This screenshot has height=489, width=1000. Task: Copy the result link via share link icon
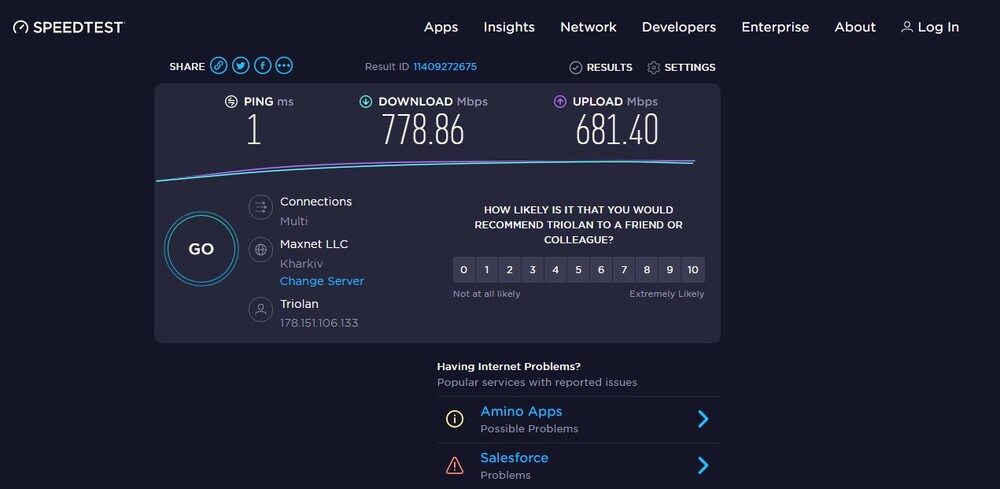coord(219,66)
